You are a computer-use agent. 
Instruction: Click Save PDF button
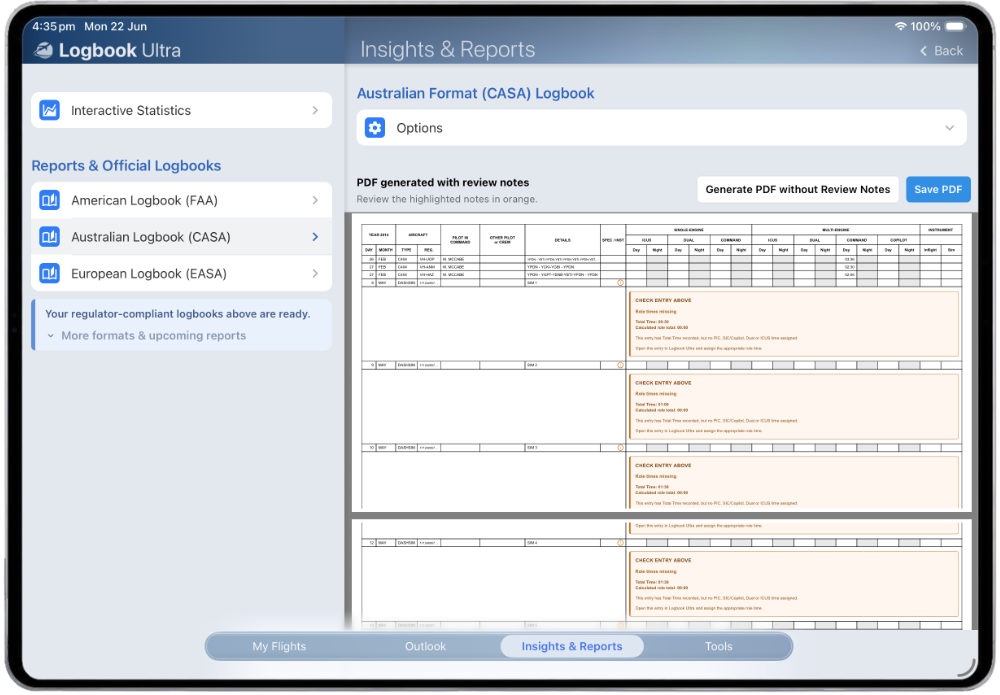[938, 189]
